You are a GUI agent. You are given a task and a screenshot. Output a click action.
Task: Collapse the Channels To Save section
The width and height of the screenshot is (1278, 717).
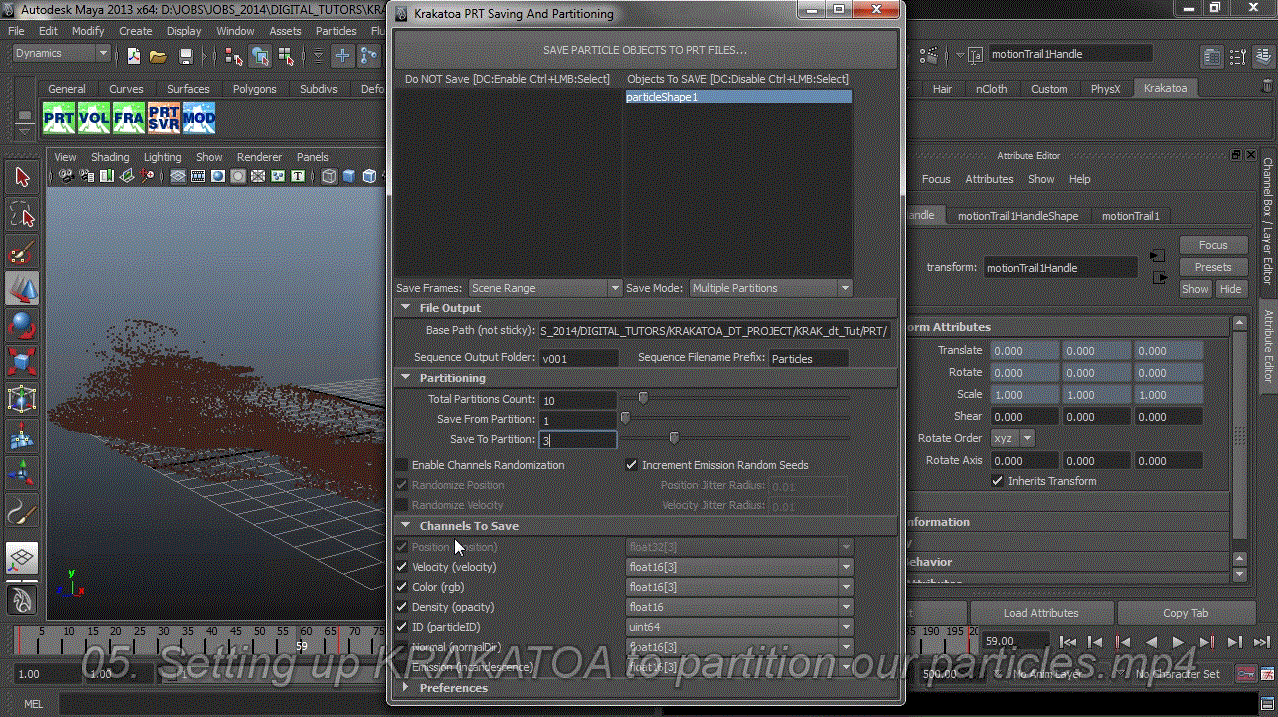[406, 526]
